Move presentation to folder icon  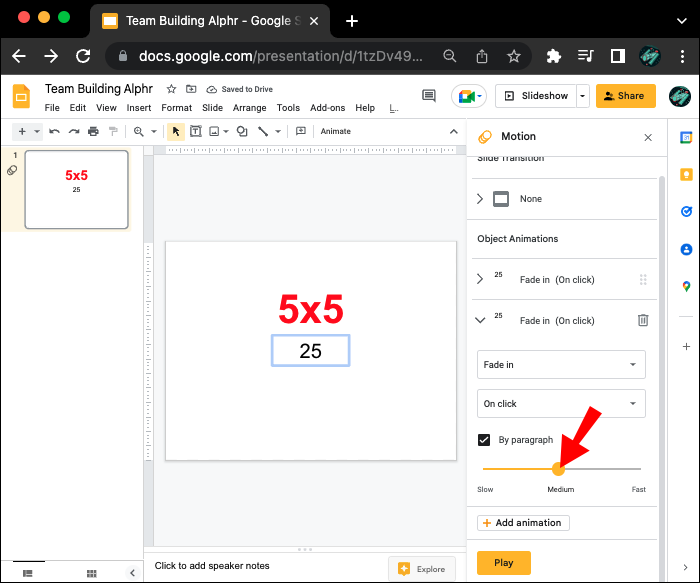[191, 89]
